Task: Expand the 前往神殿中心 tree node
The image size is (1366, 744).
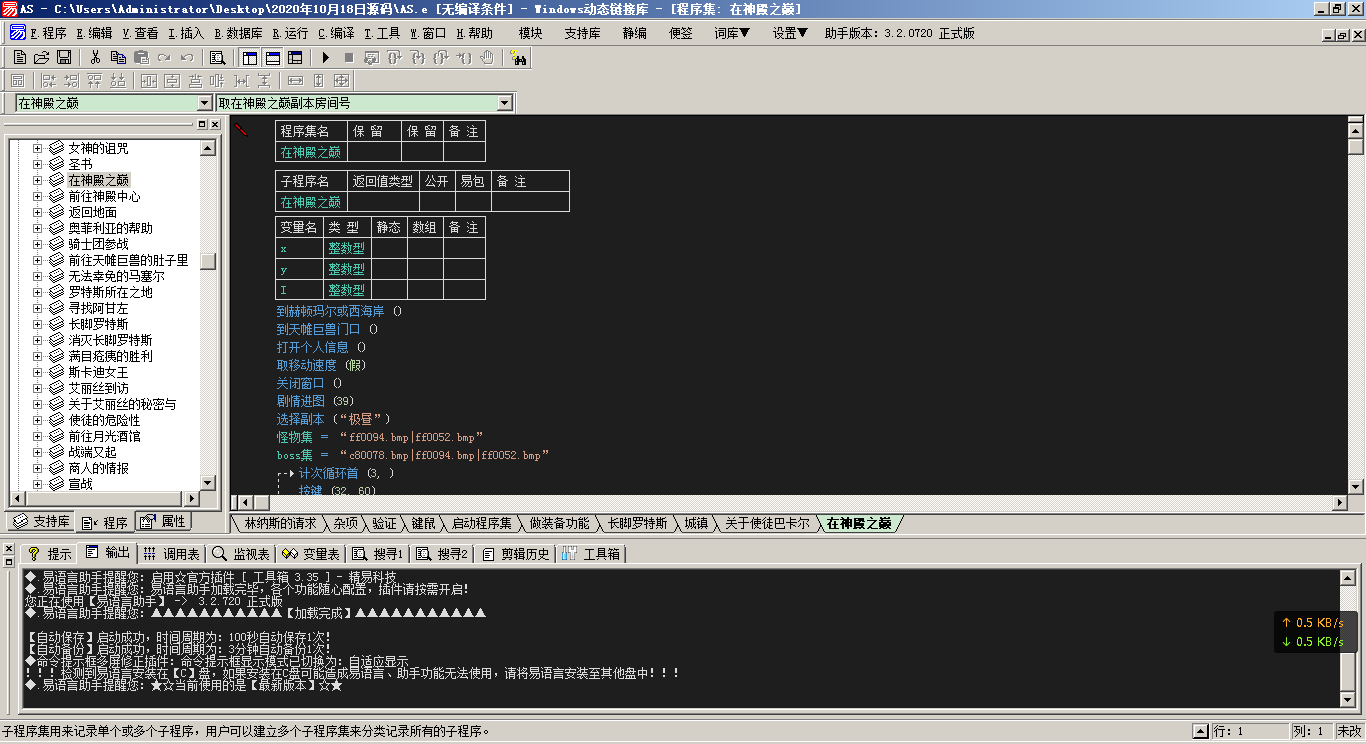Action: tap(37, 196)
